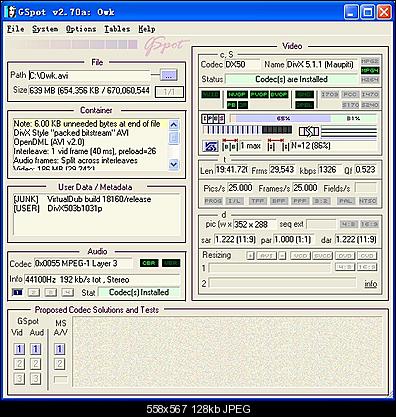Select audio stream 4 button

point(68,292)
